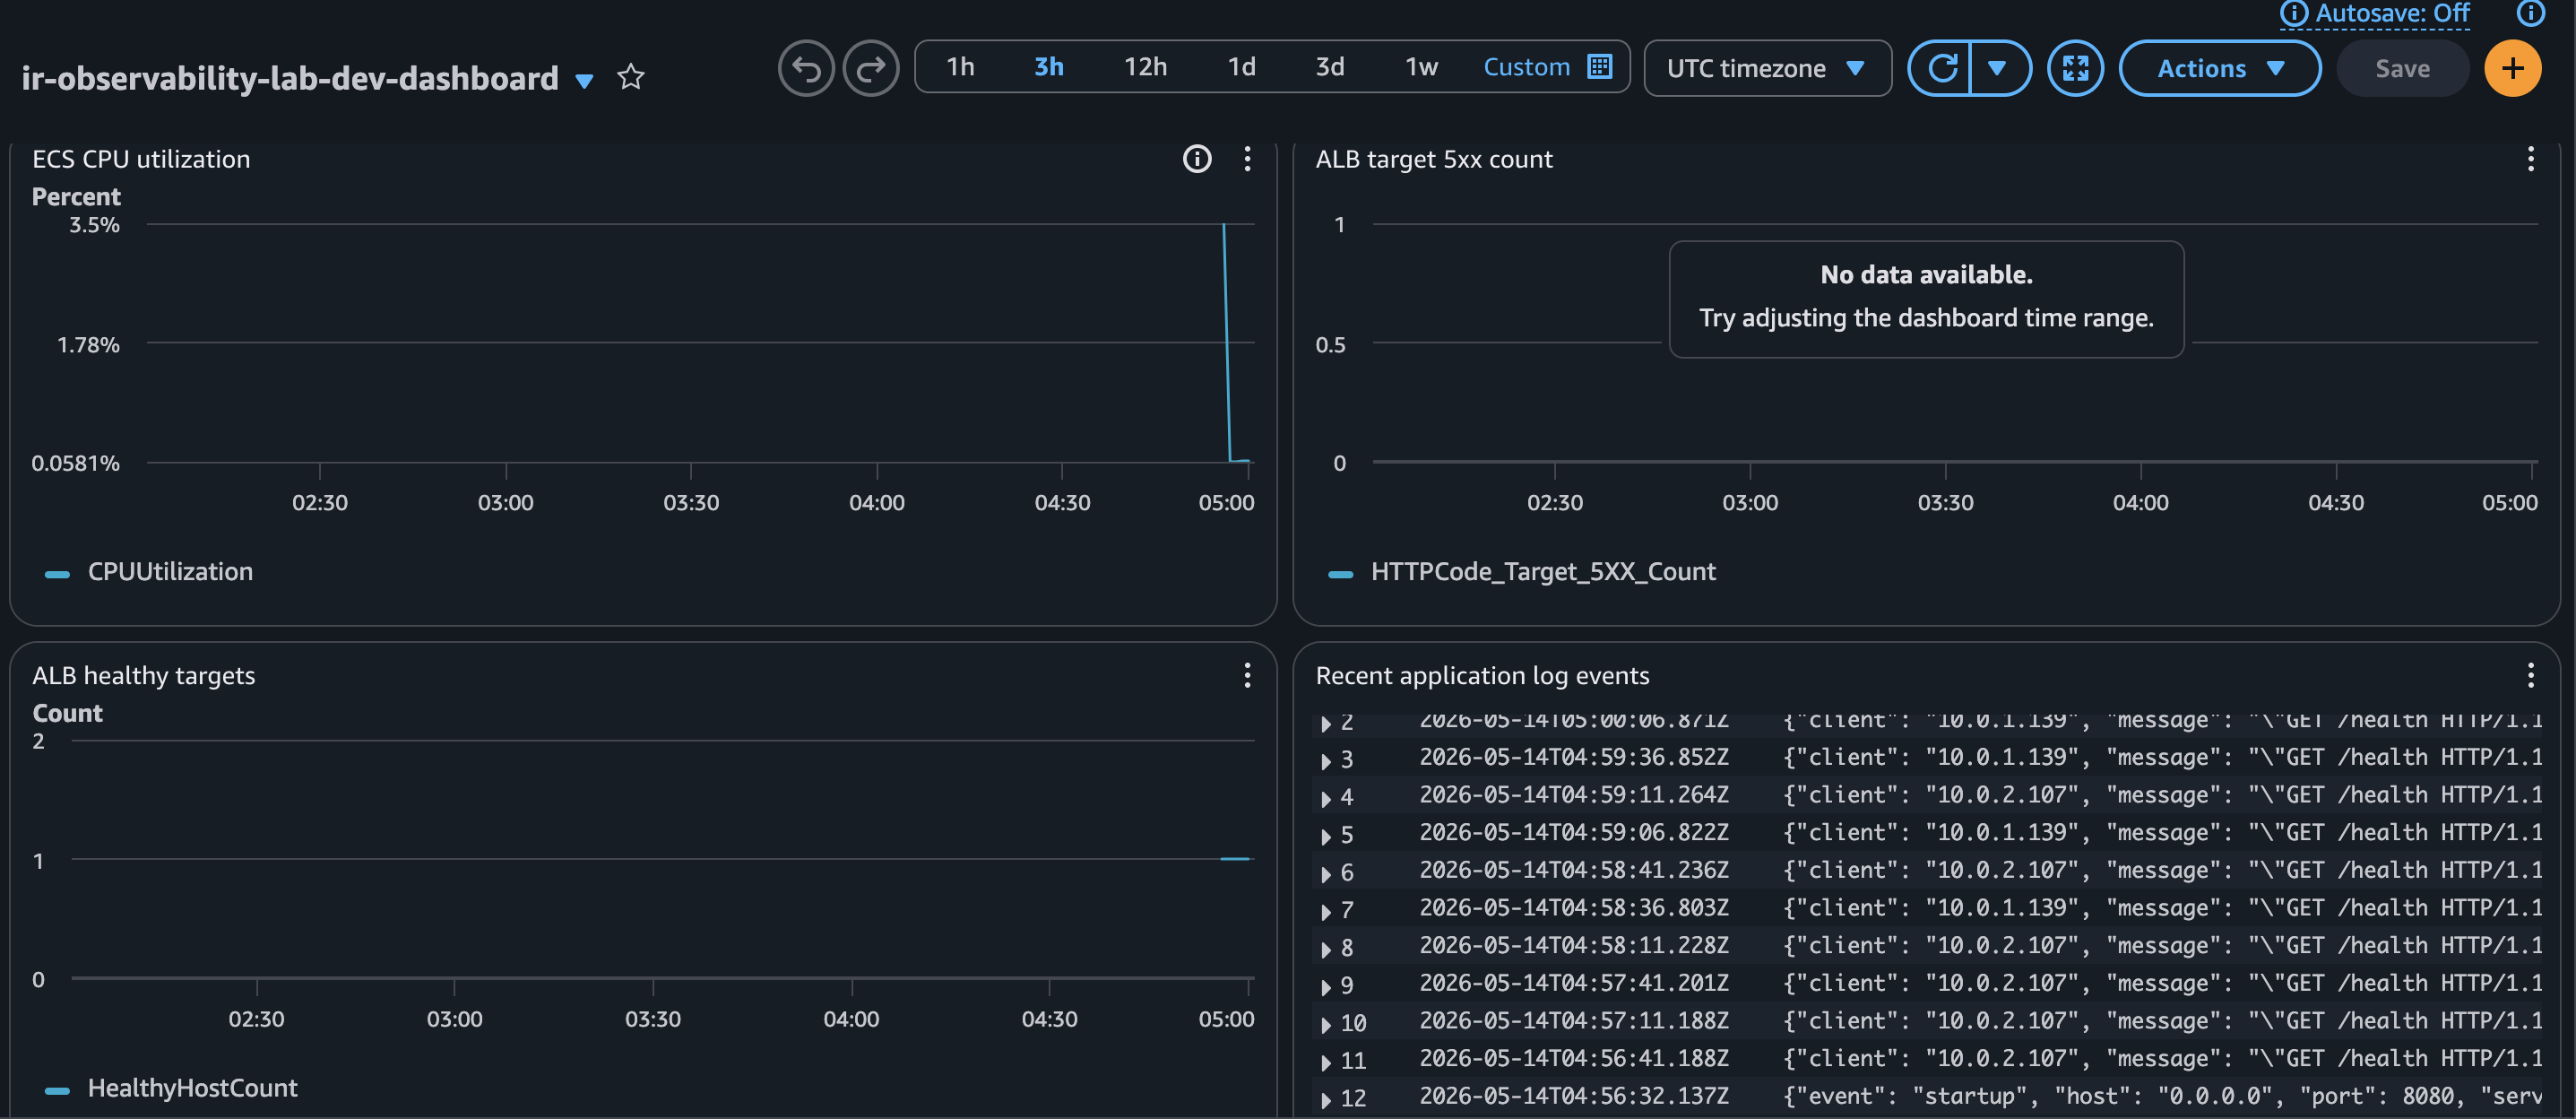This screenshot has height=1119, width=2576.
Task: Open the Custom time range picker
Action: coord(1546,67)
